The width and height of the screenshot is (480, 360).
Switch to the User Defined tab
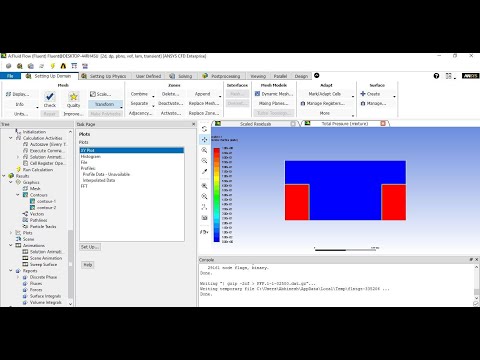[148, 76]
